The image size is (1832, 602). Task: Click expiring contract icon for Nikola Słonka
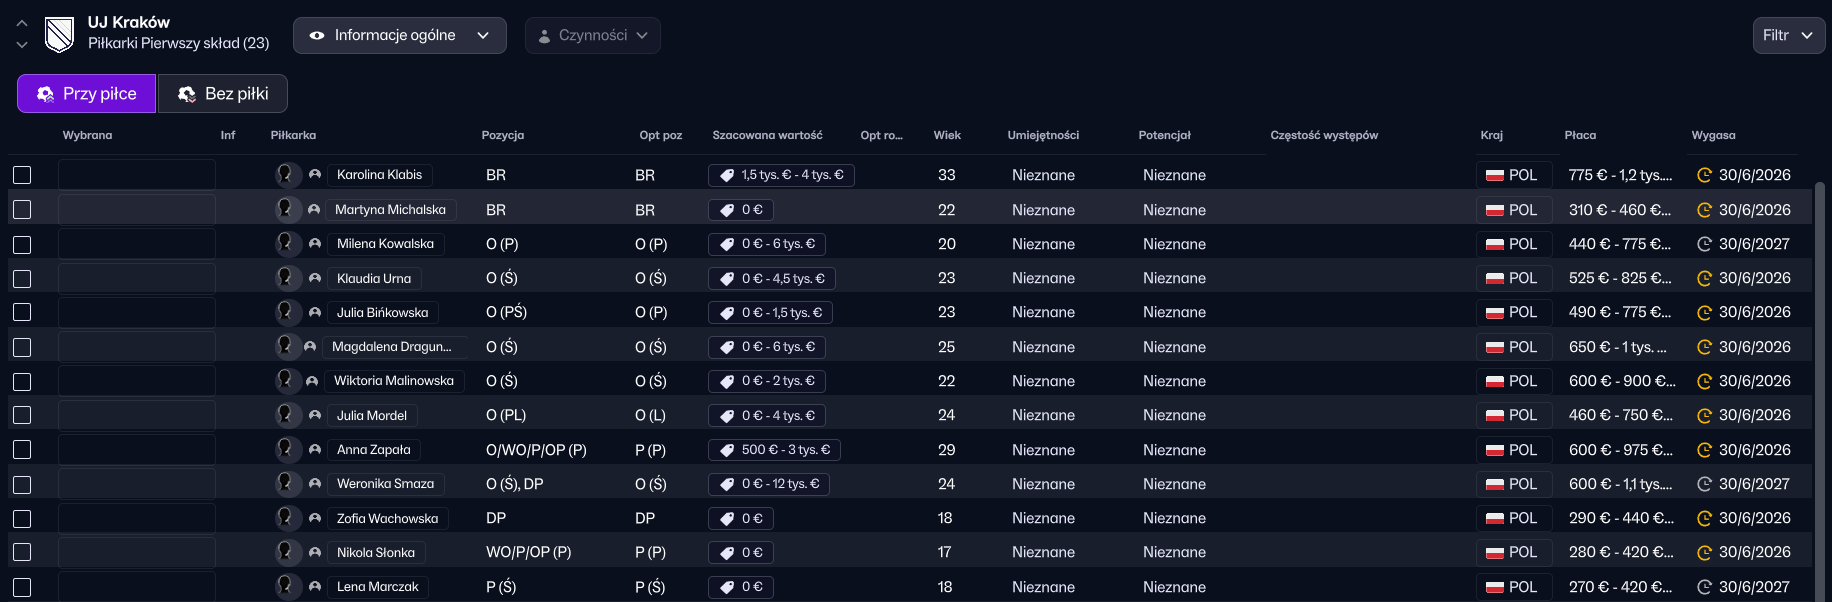tap(1704, 553)
